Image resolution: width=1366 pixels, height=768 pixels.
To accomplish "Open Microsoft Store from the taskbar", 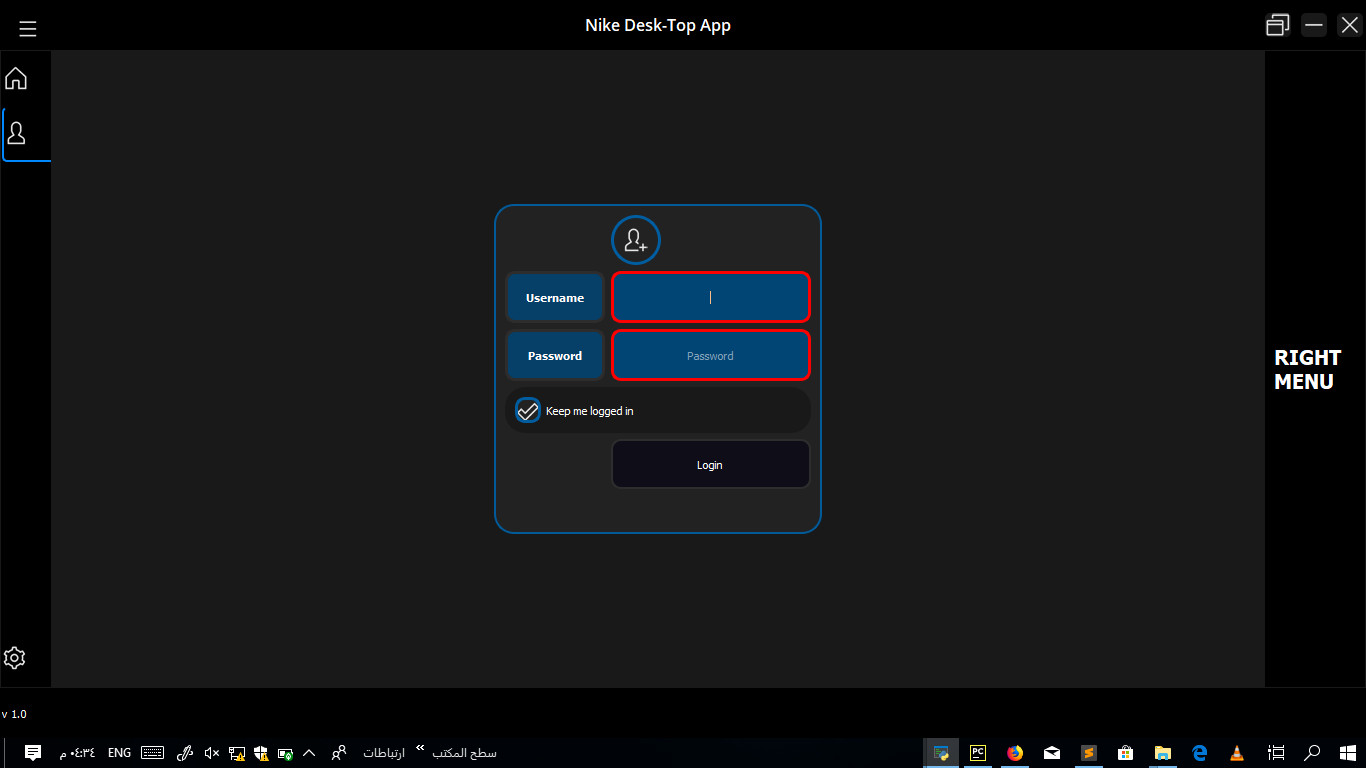I will coord(1125,753).
